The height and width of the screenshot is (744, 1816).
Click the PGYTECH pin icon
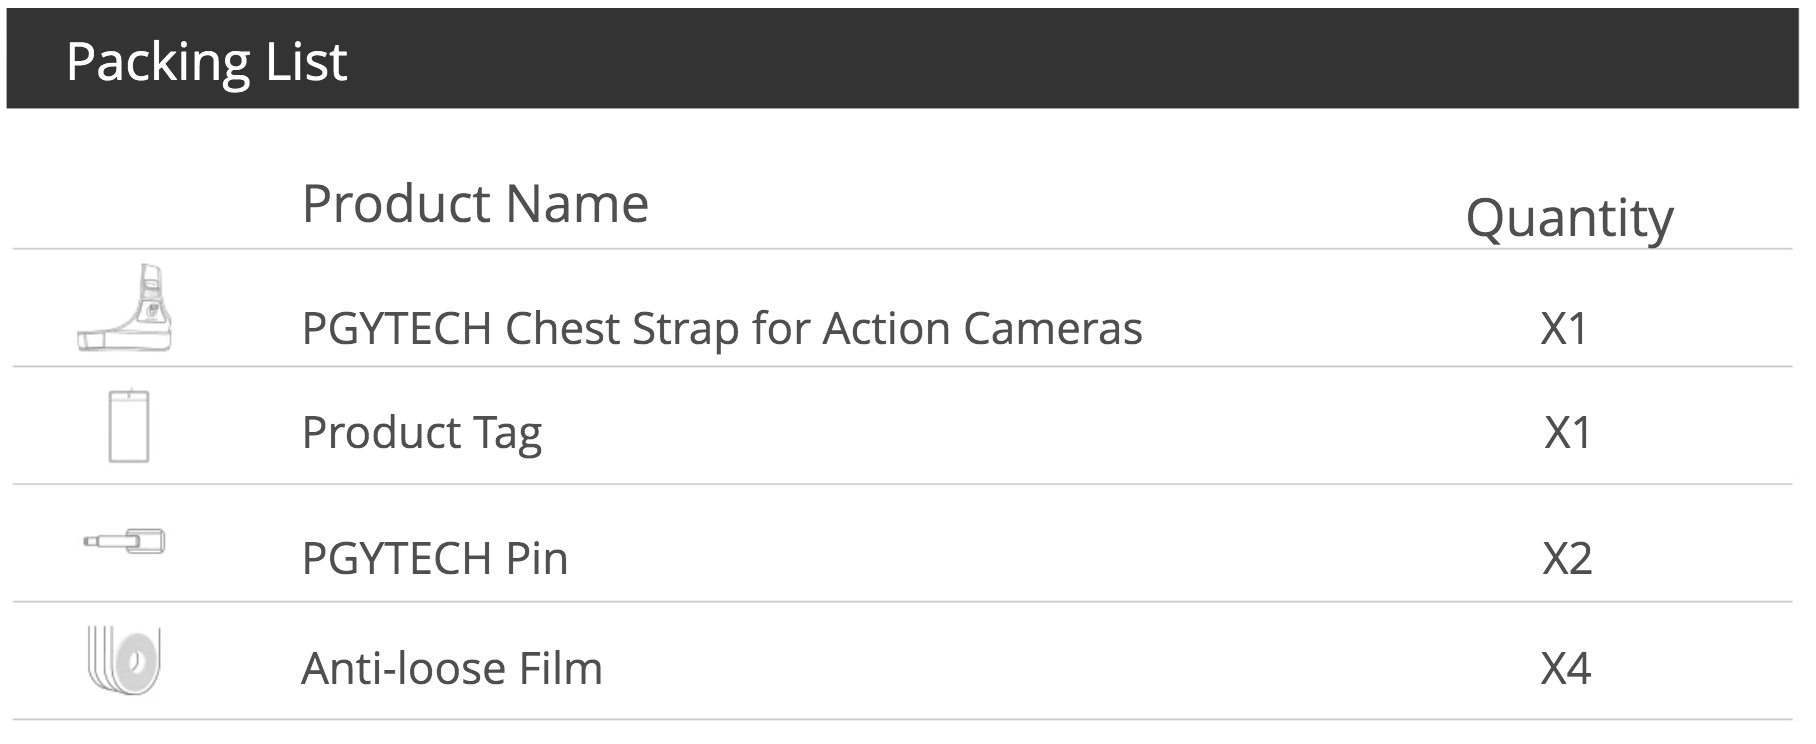(x=125, y=542)
